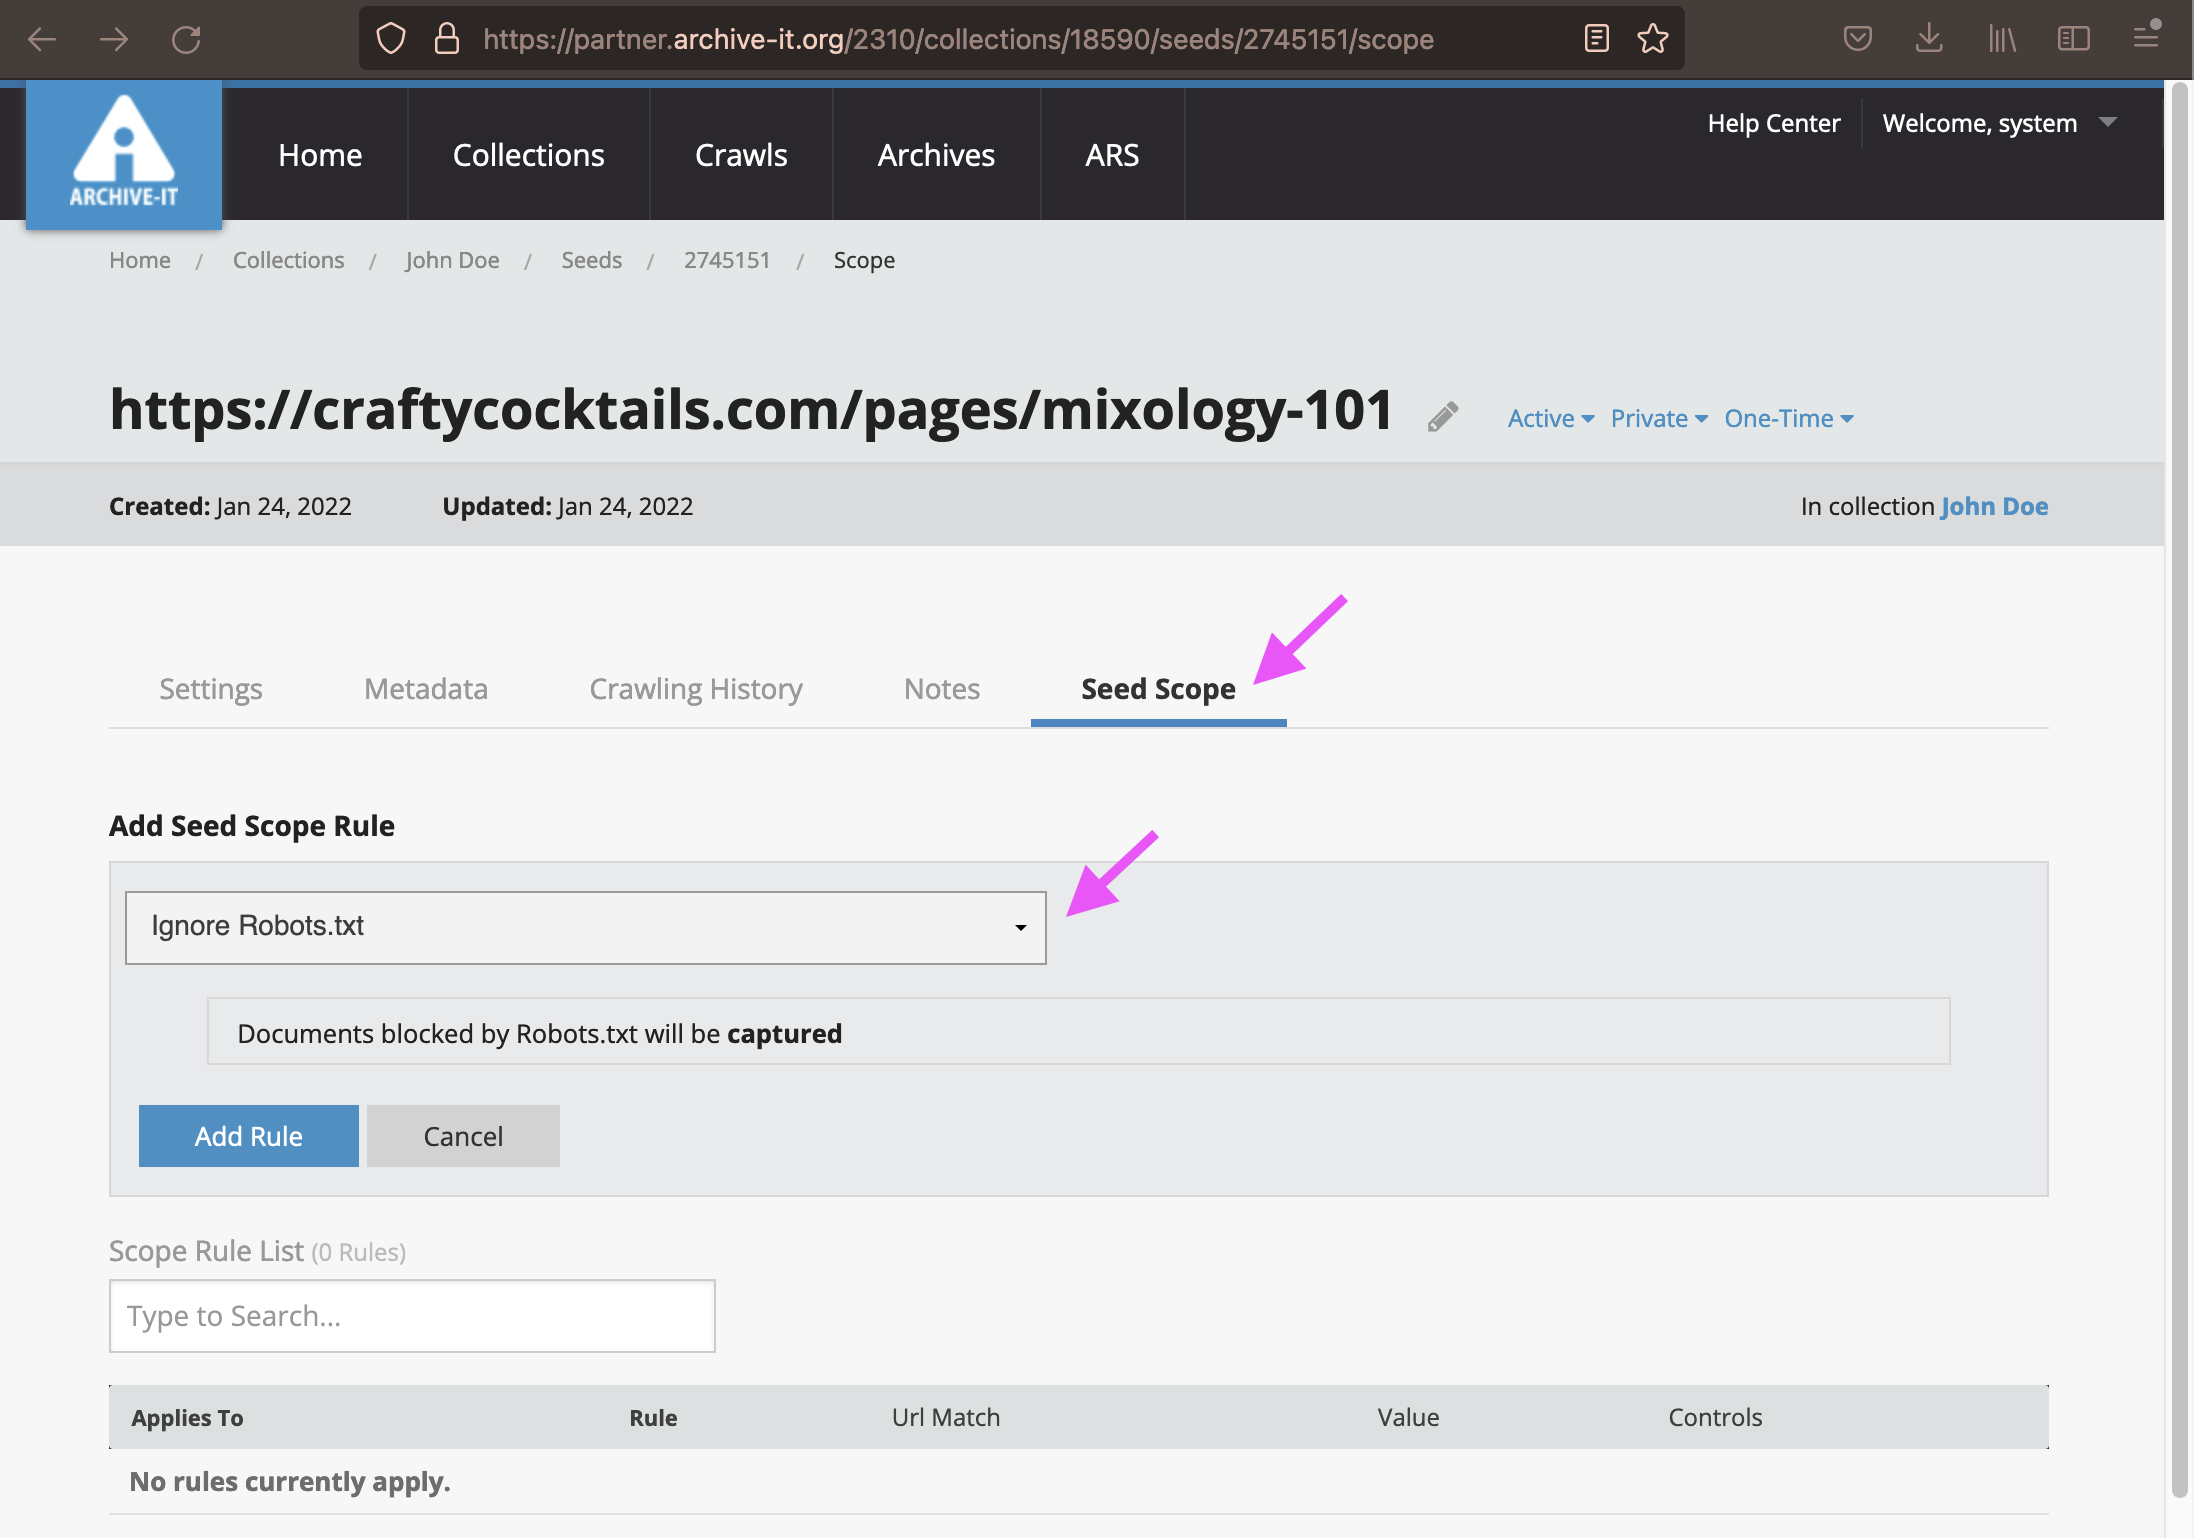
Task: Open the Private visibility dropdown
Action: click(x=1658, y=418)
